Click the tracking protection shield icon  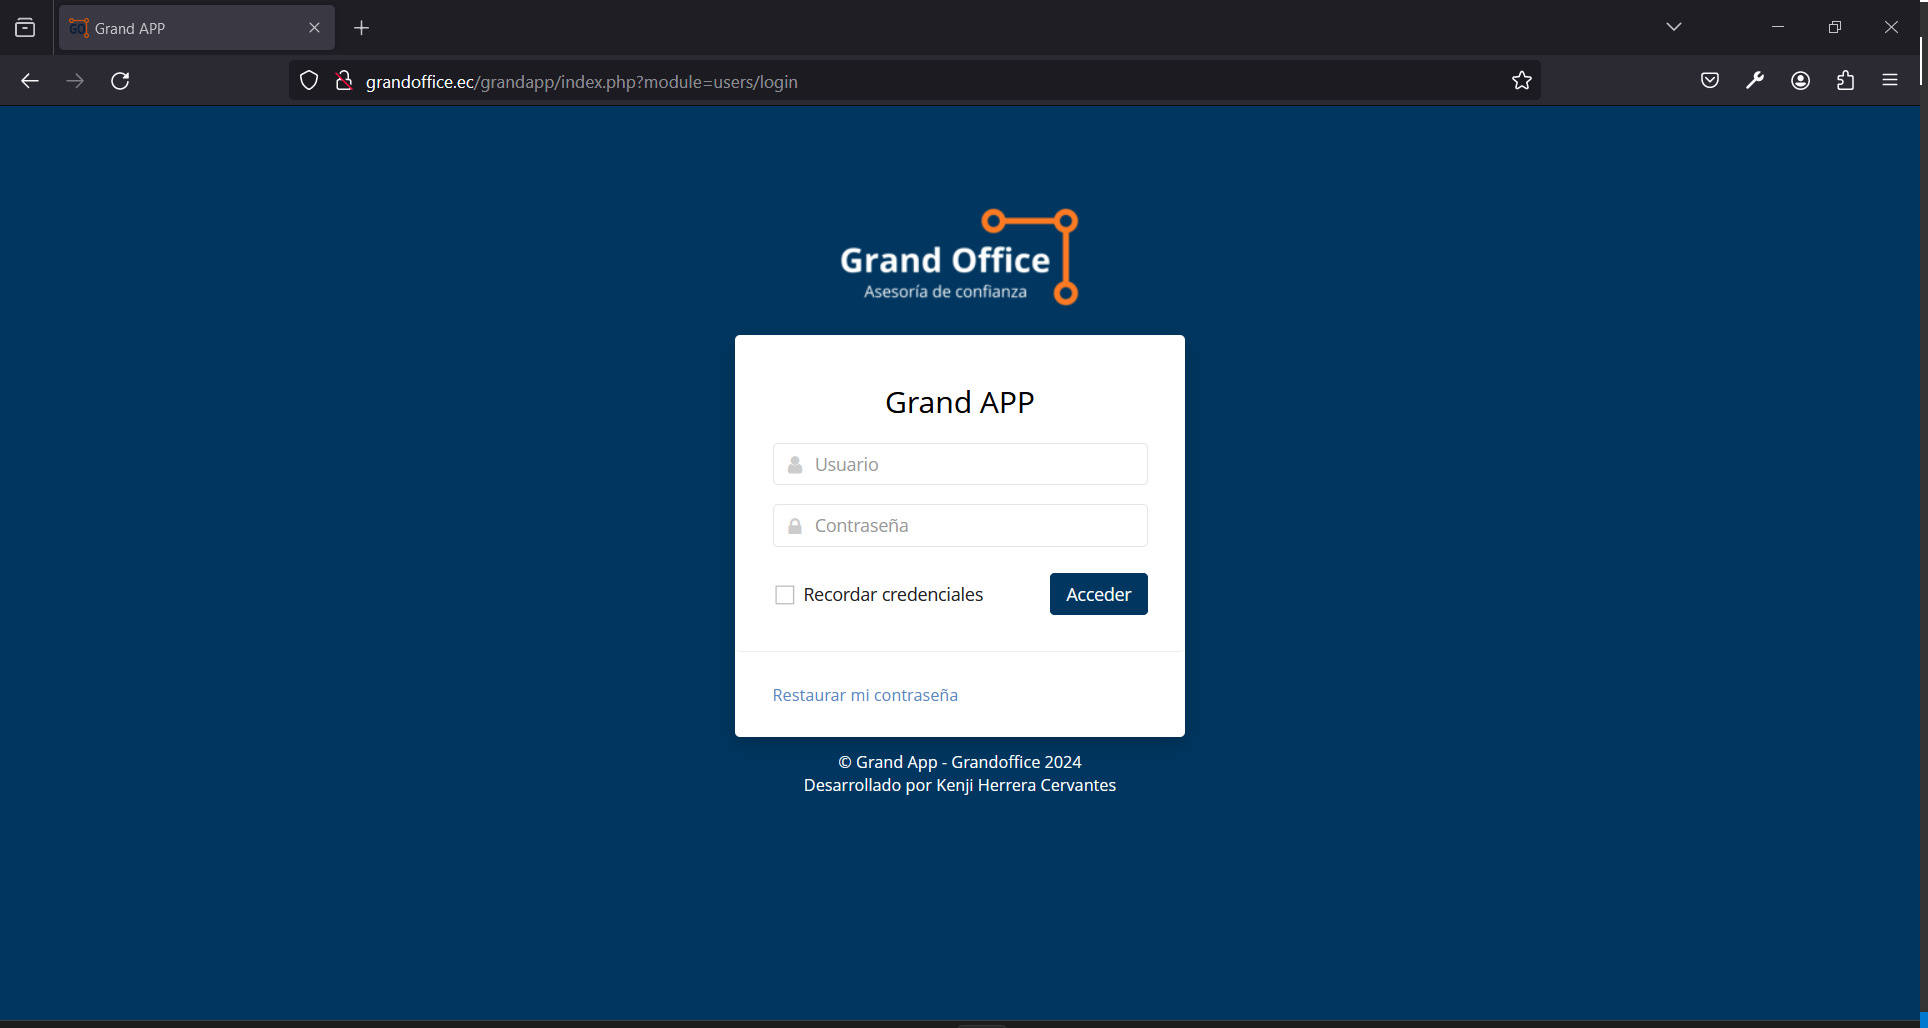pyautogui.click(x=309, y=81)
